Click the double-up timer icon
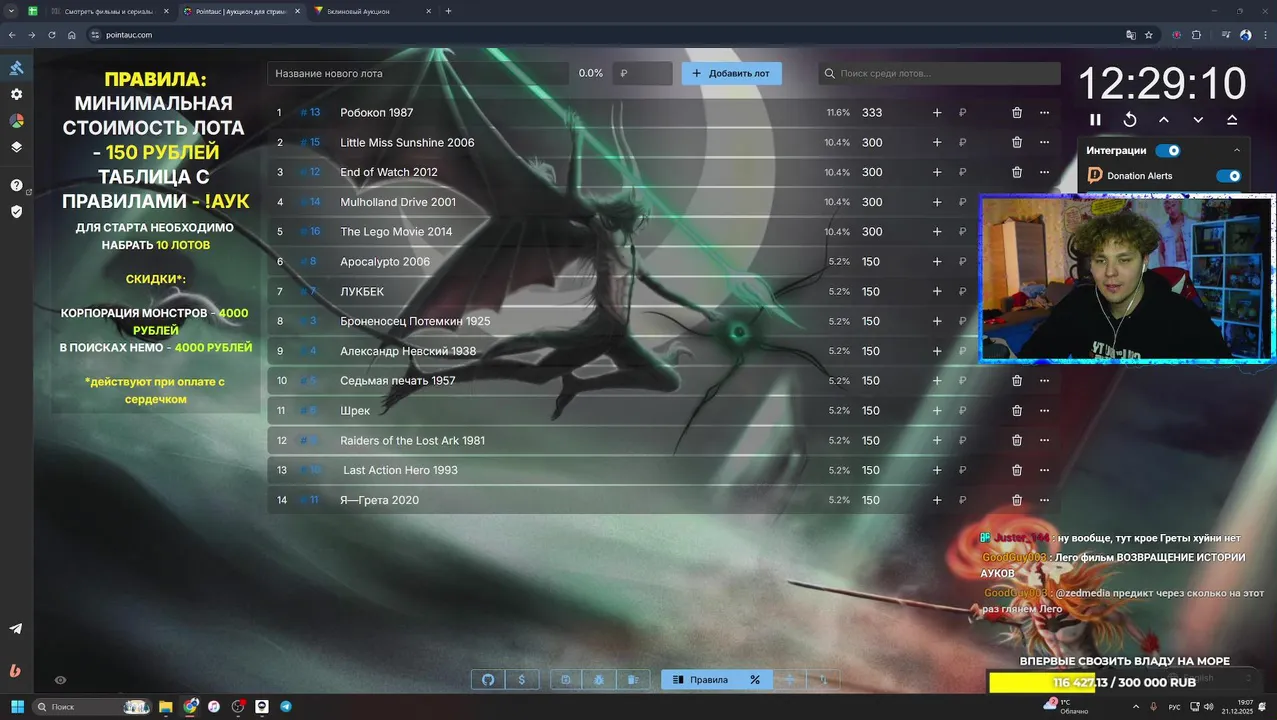Screen dimensions: 1277x720 pos(1232,119)
